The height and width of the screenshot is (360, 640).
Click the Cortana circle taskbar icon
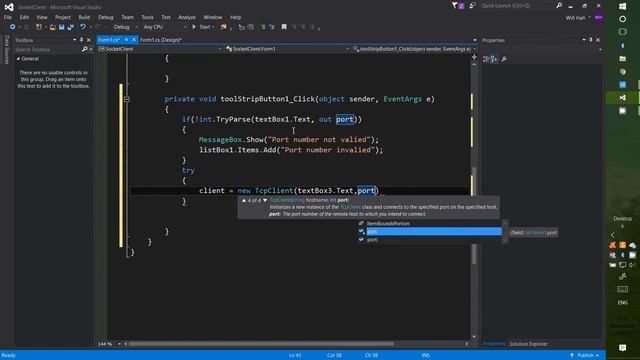(x=622, y=19)
